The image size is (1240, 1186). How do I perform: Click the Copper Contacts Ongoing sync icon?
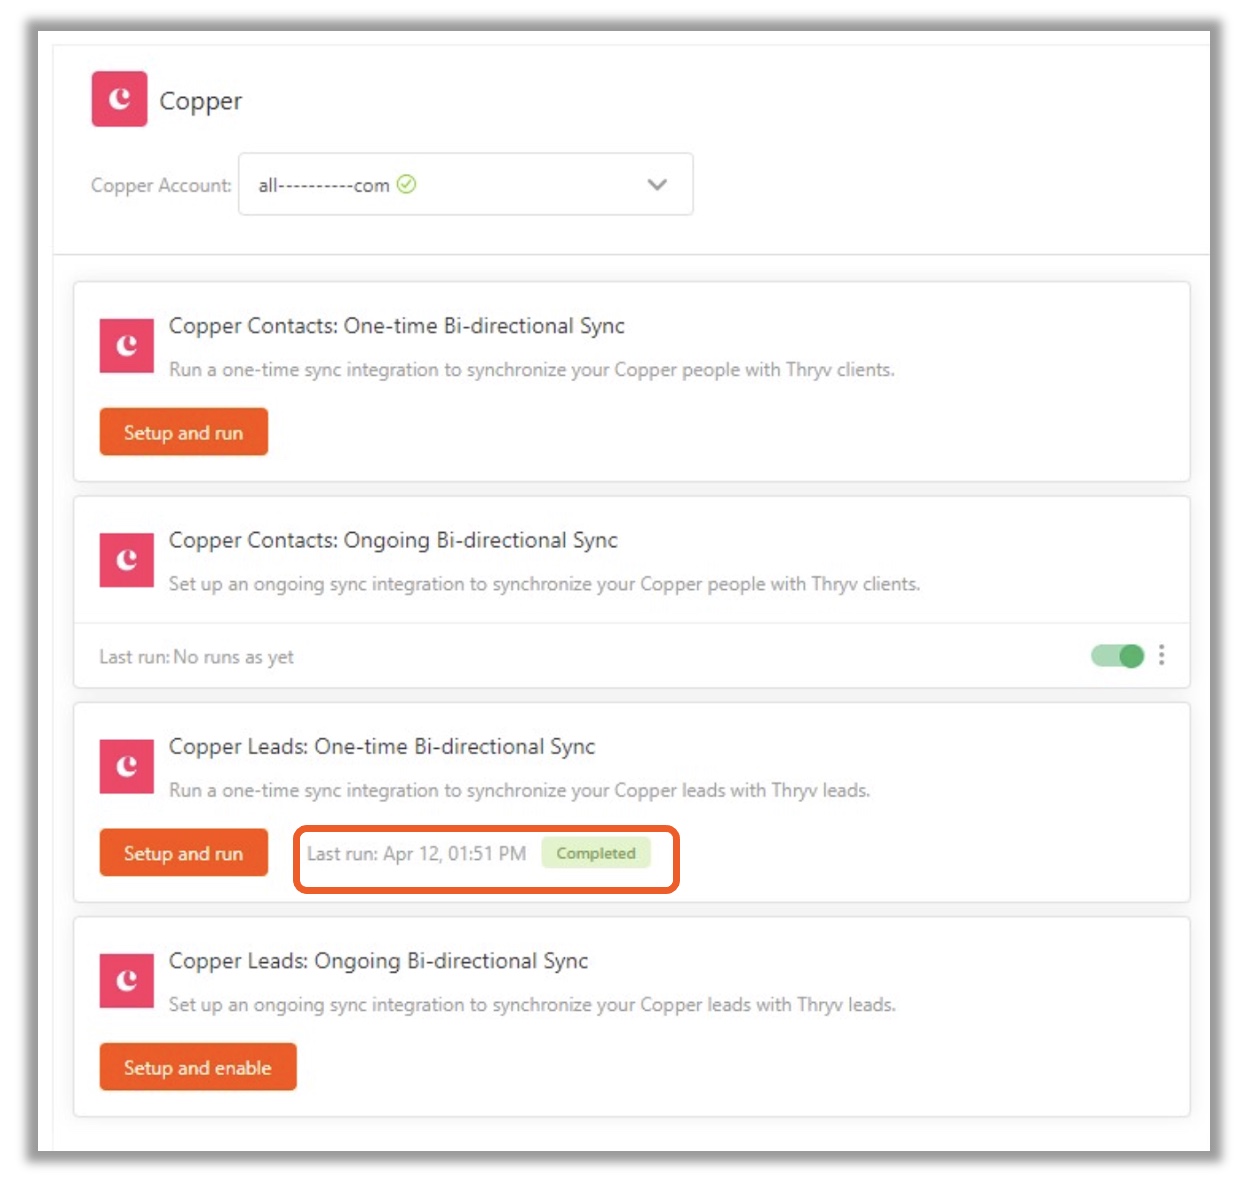pos(127,560)
